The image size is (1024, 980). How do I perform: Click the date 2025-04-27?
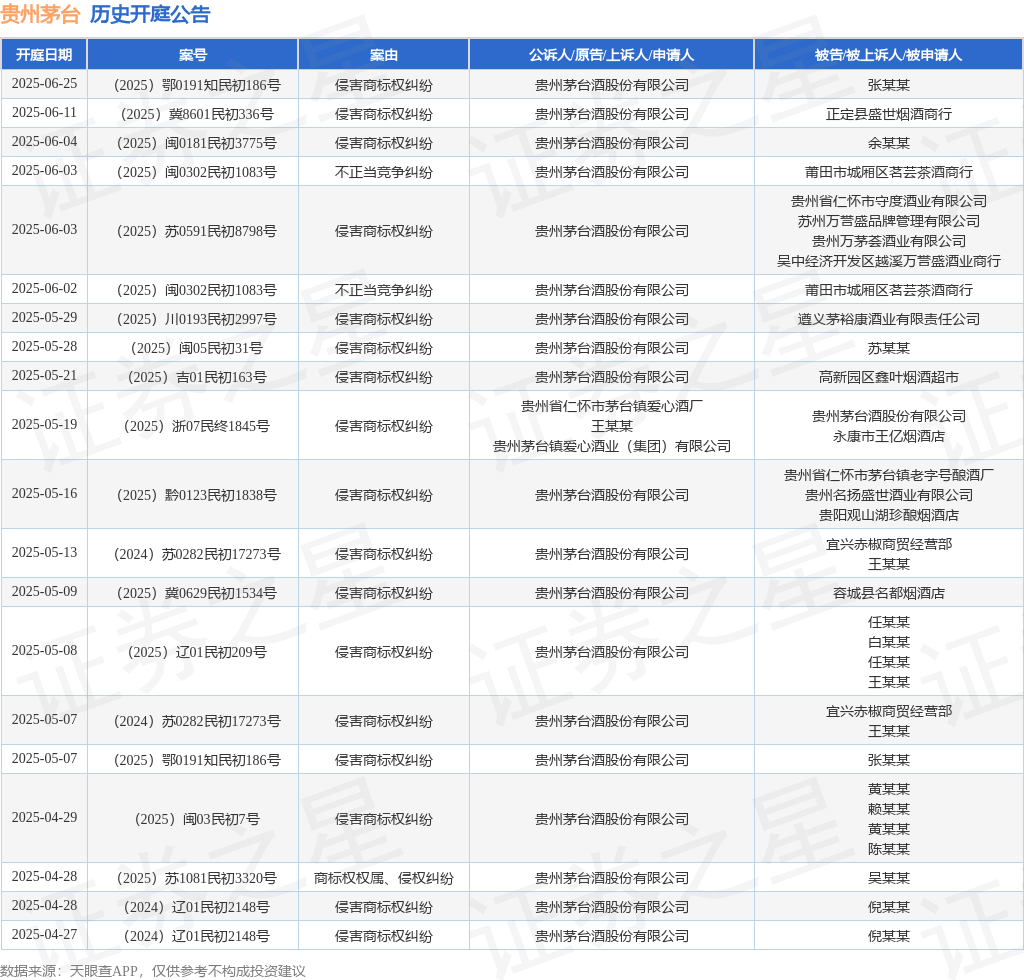point(44,934)
